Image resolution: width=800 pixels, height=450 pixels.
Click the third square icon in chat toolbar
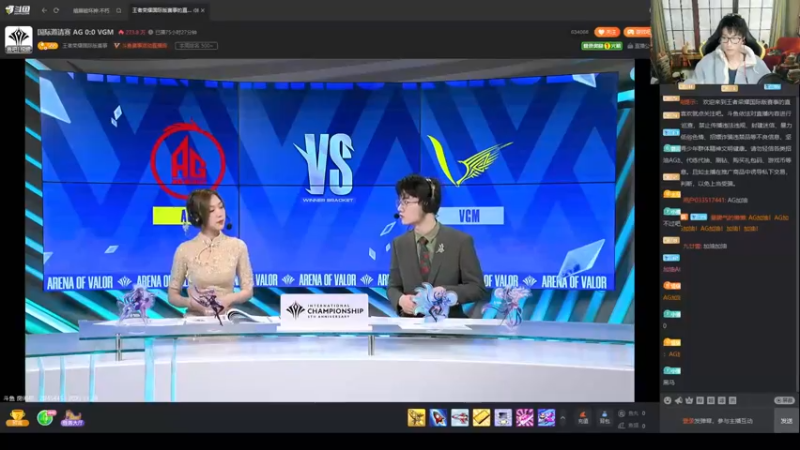click(x=721, y=401)
